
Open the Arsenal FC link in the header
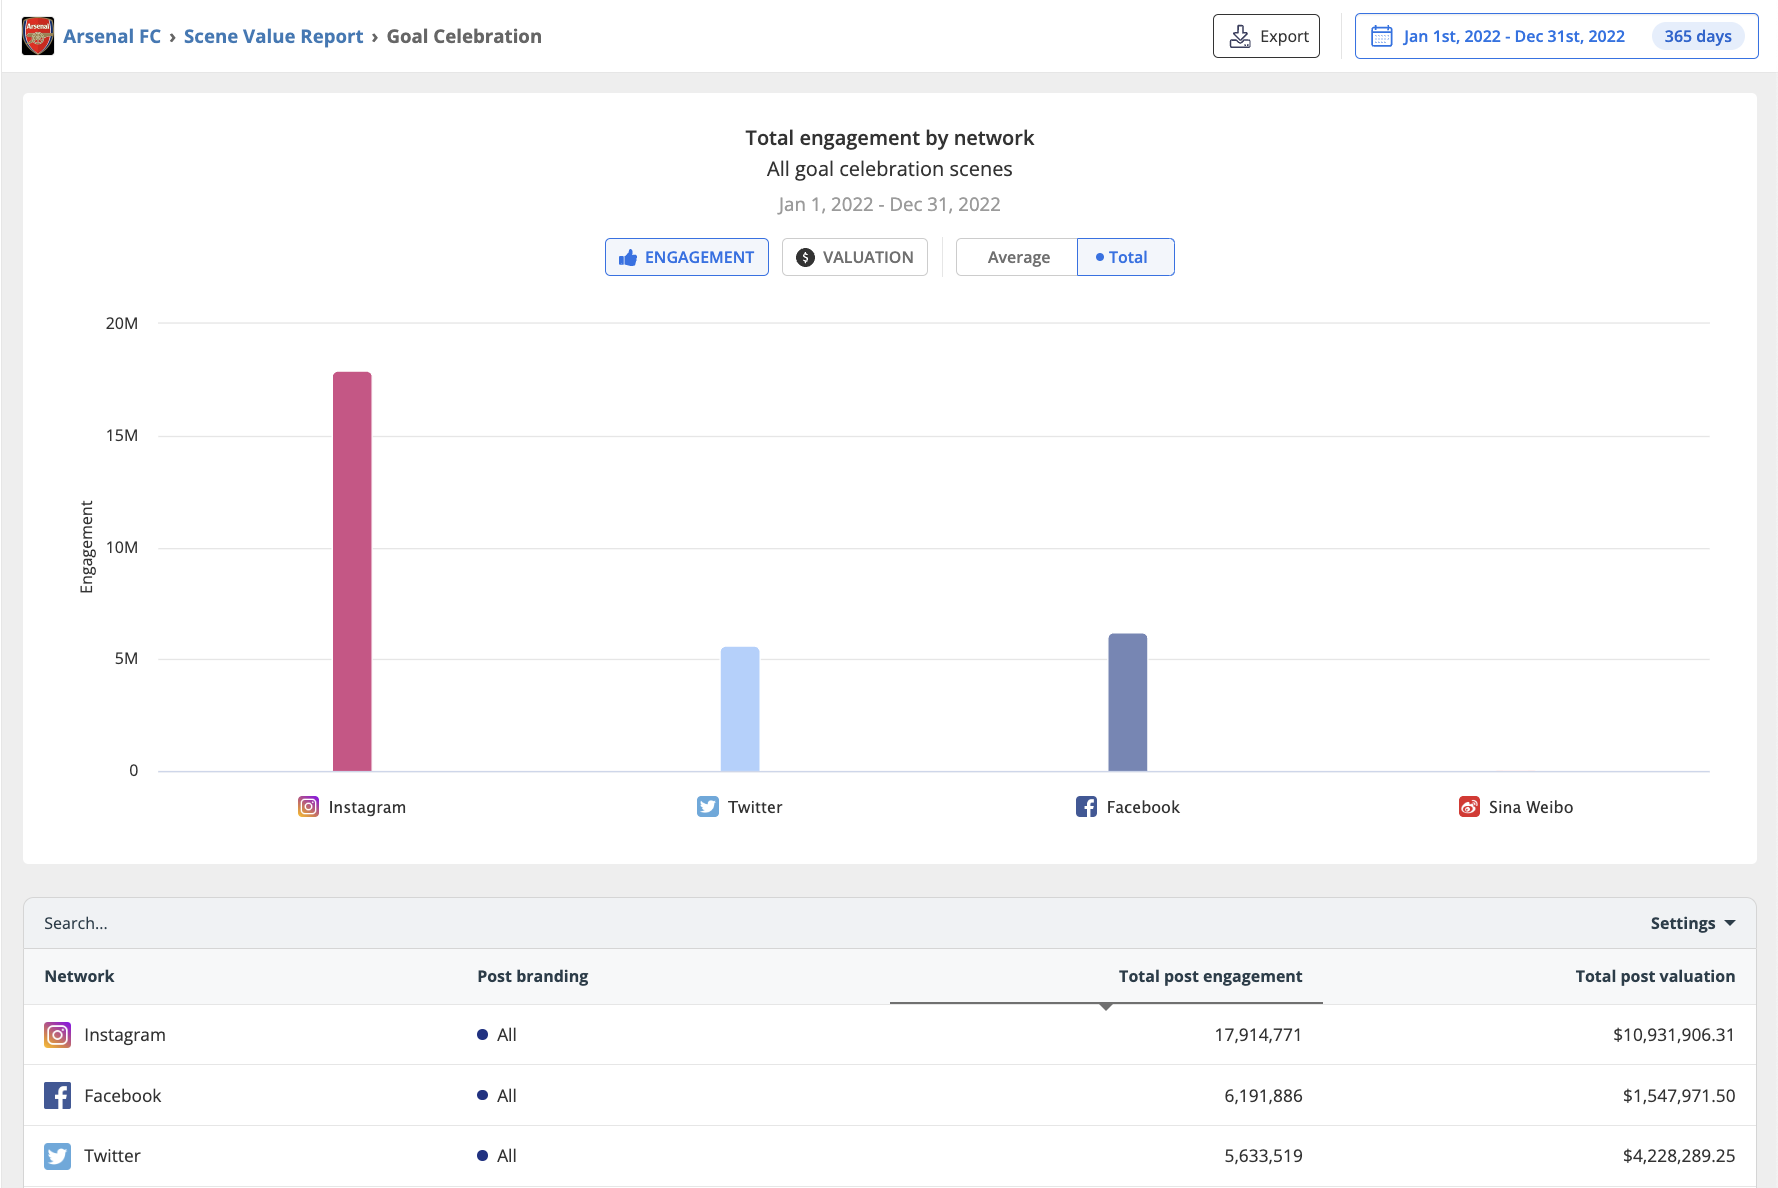point(111,35)
